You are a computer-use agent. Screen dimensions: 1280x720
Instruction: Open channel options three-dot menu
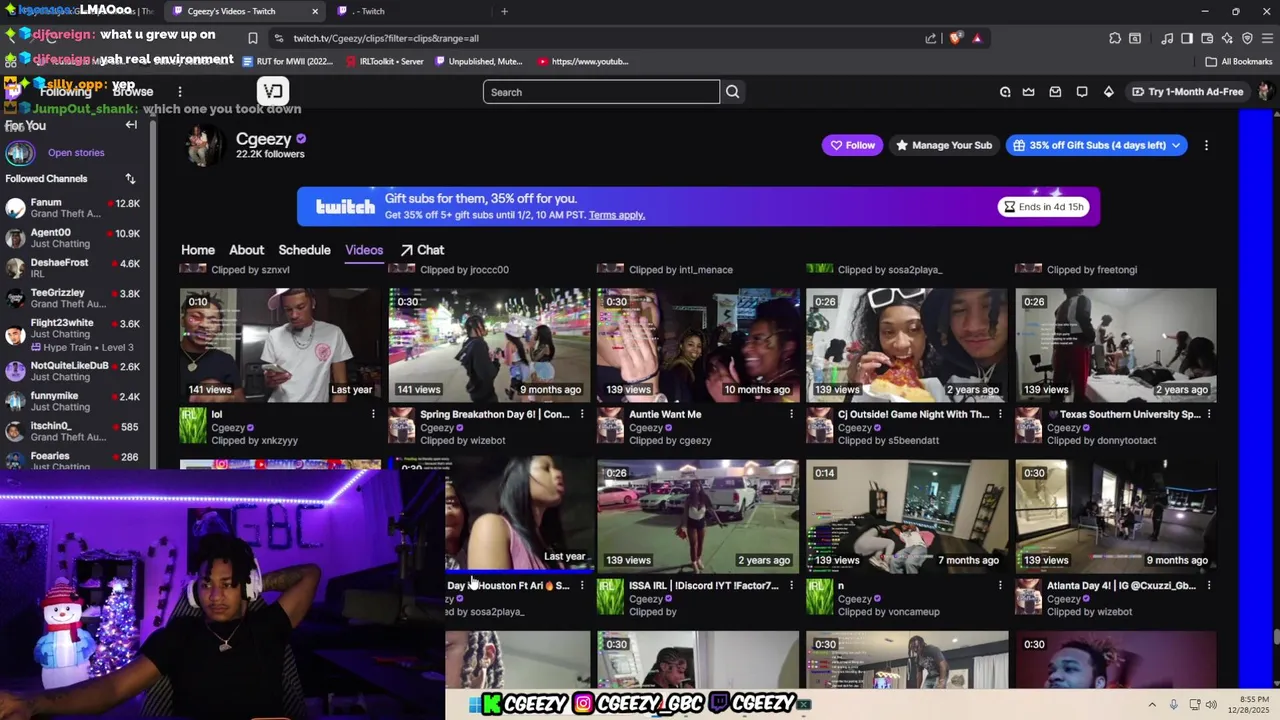(1206, 145)
